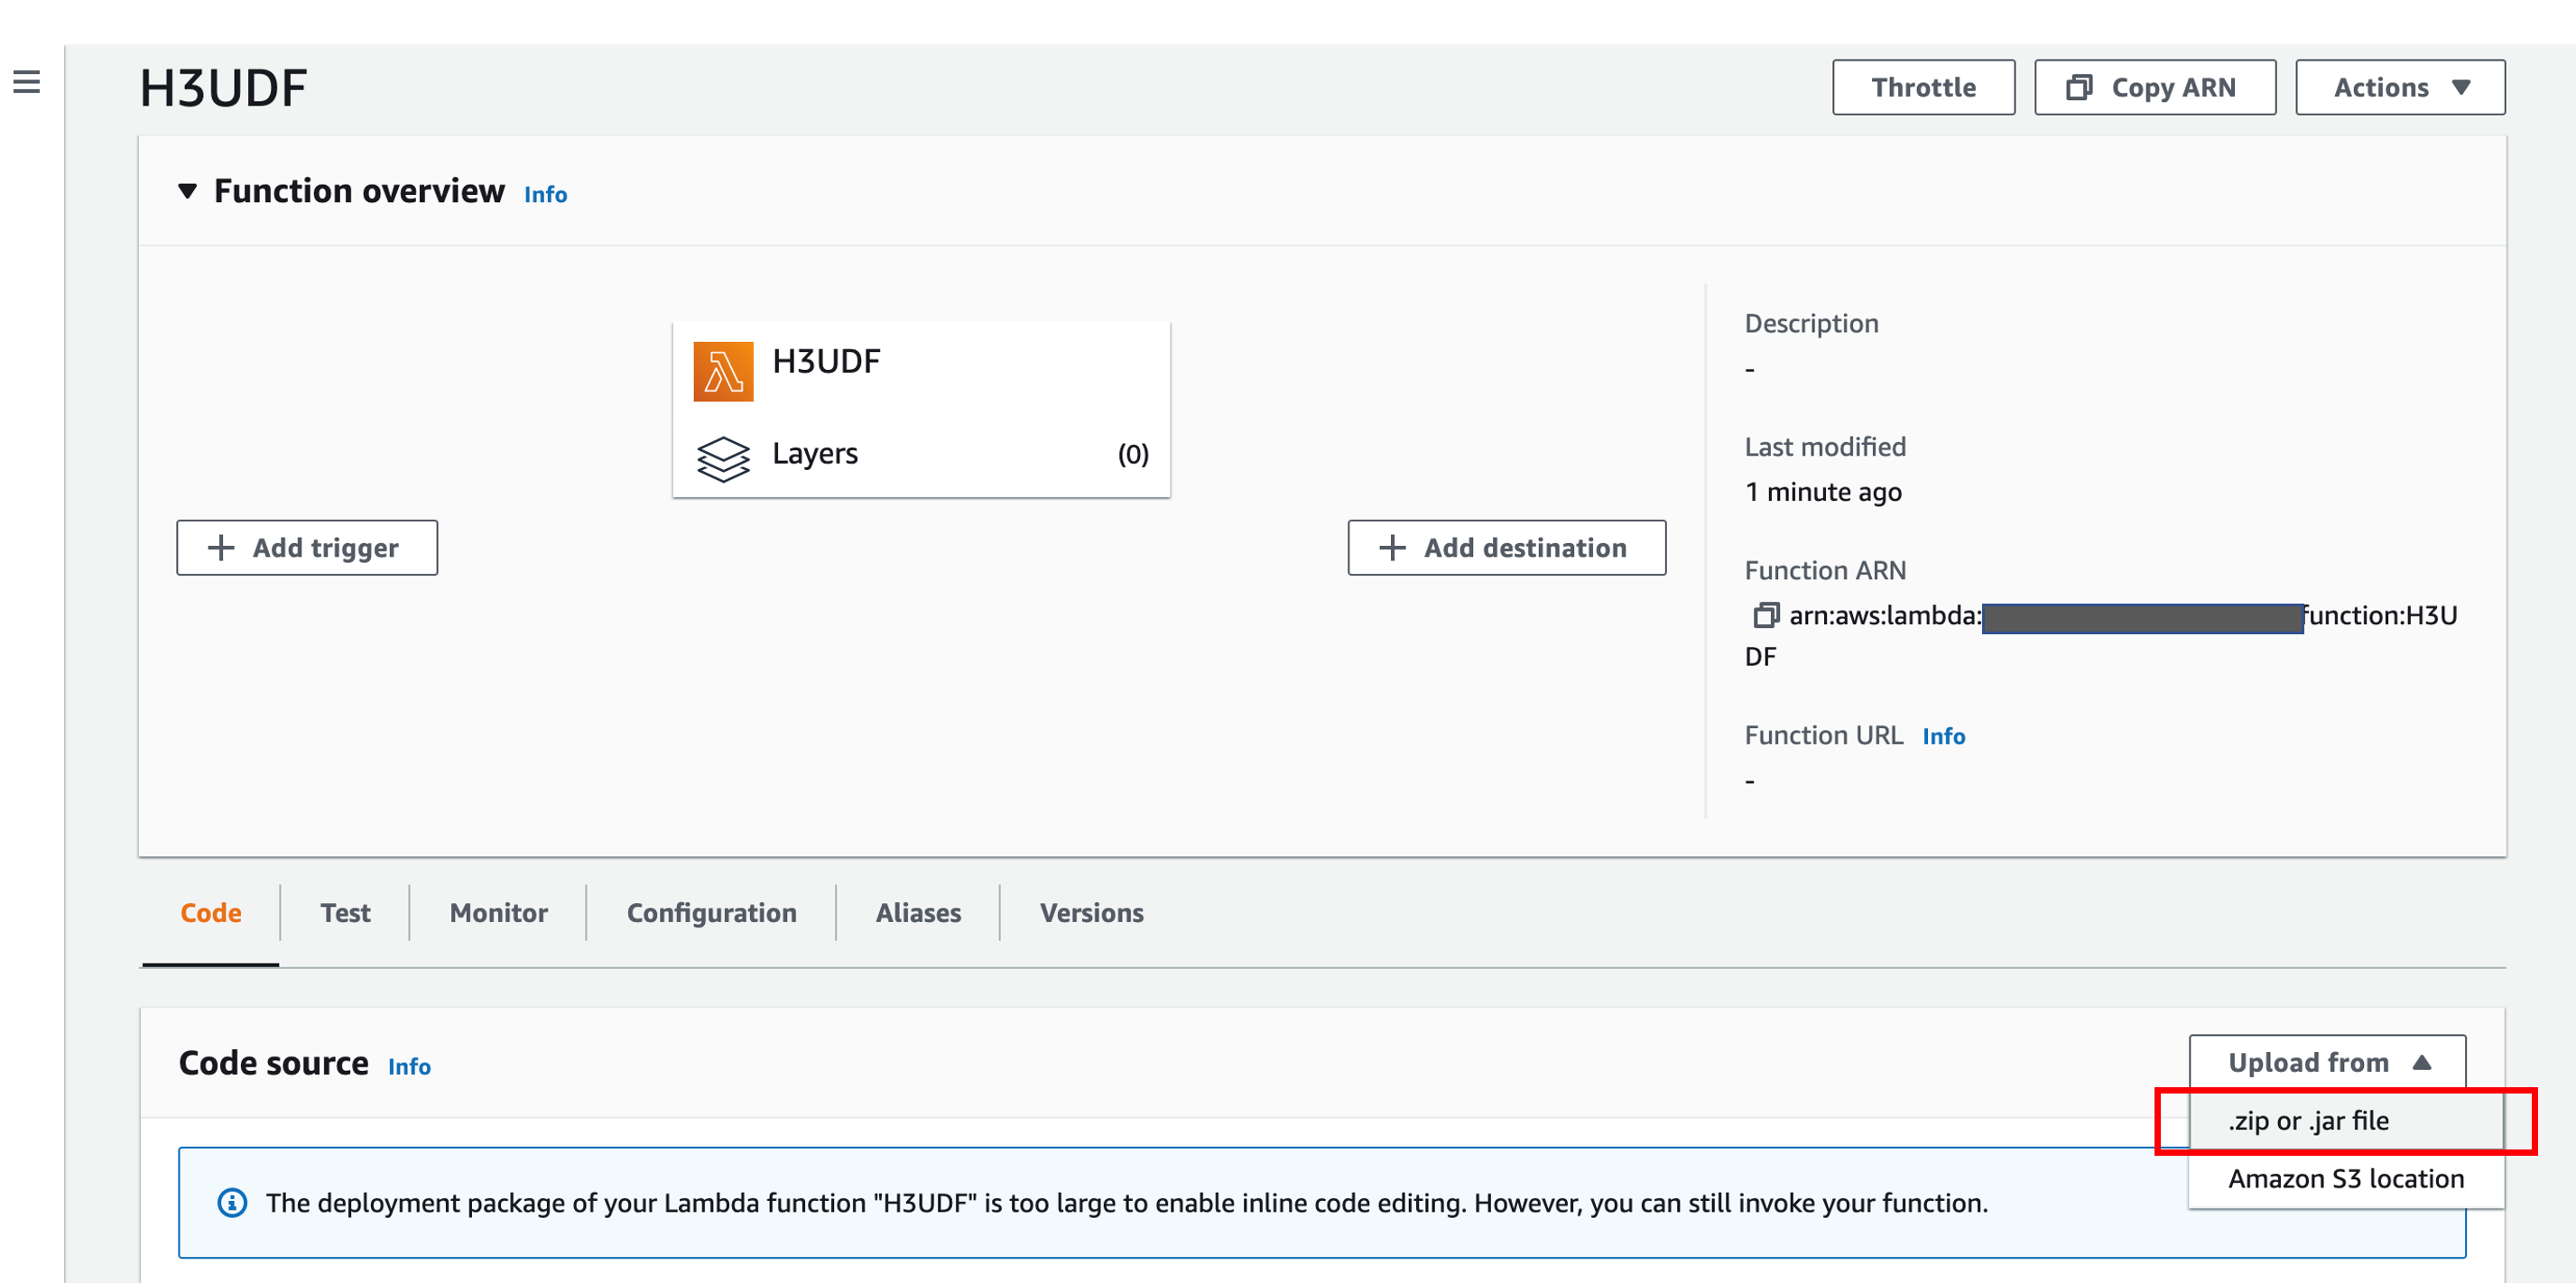Image resolution: width=2576 pixels, height=1283 pixels.
Task: Open the Actions dropdown
Action: point(2399,88)
